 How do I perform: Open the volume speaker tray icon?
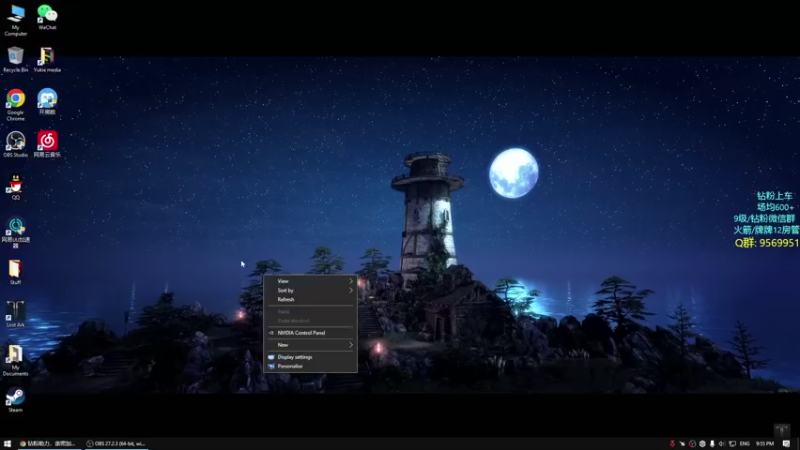click(722, 444)
